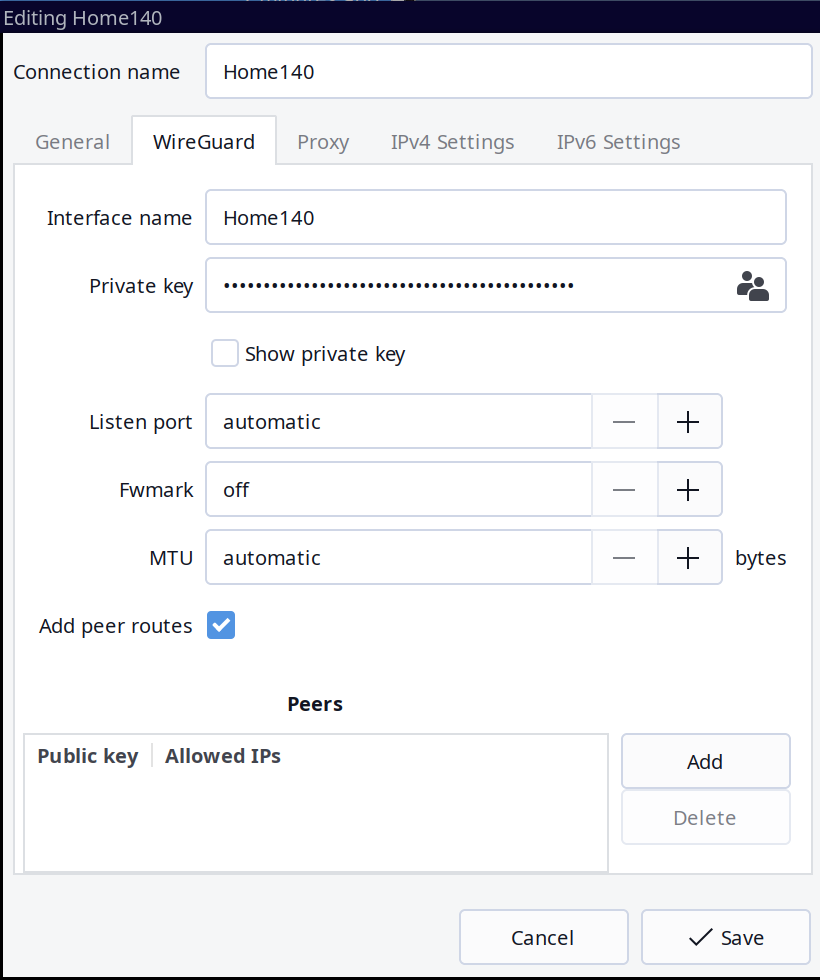
Task: Enable the Show private key checkbox
Action: (225, 354)
